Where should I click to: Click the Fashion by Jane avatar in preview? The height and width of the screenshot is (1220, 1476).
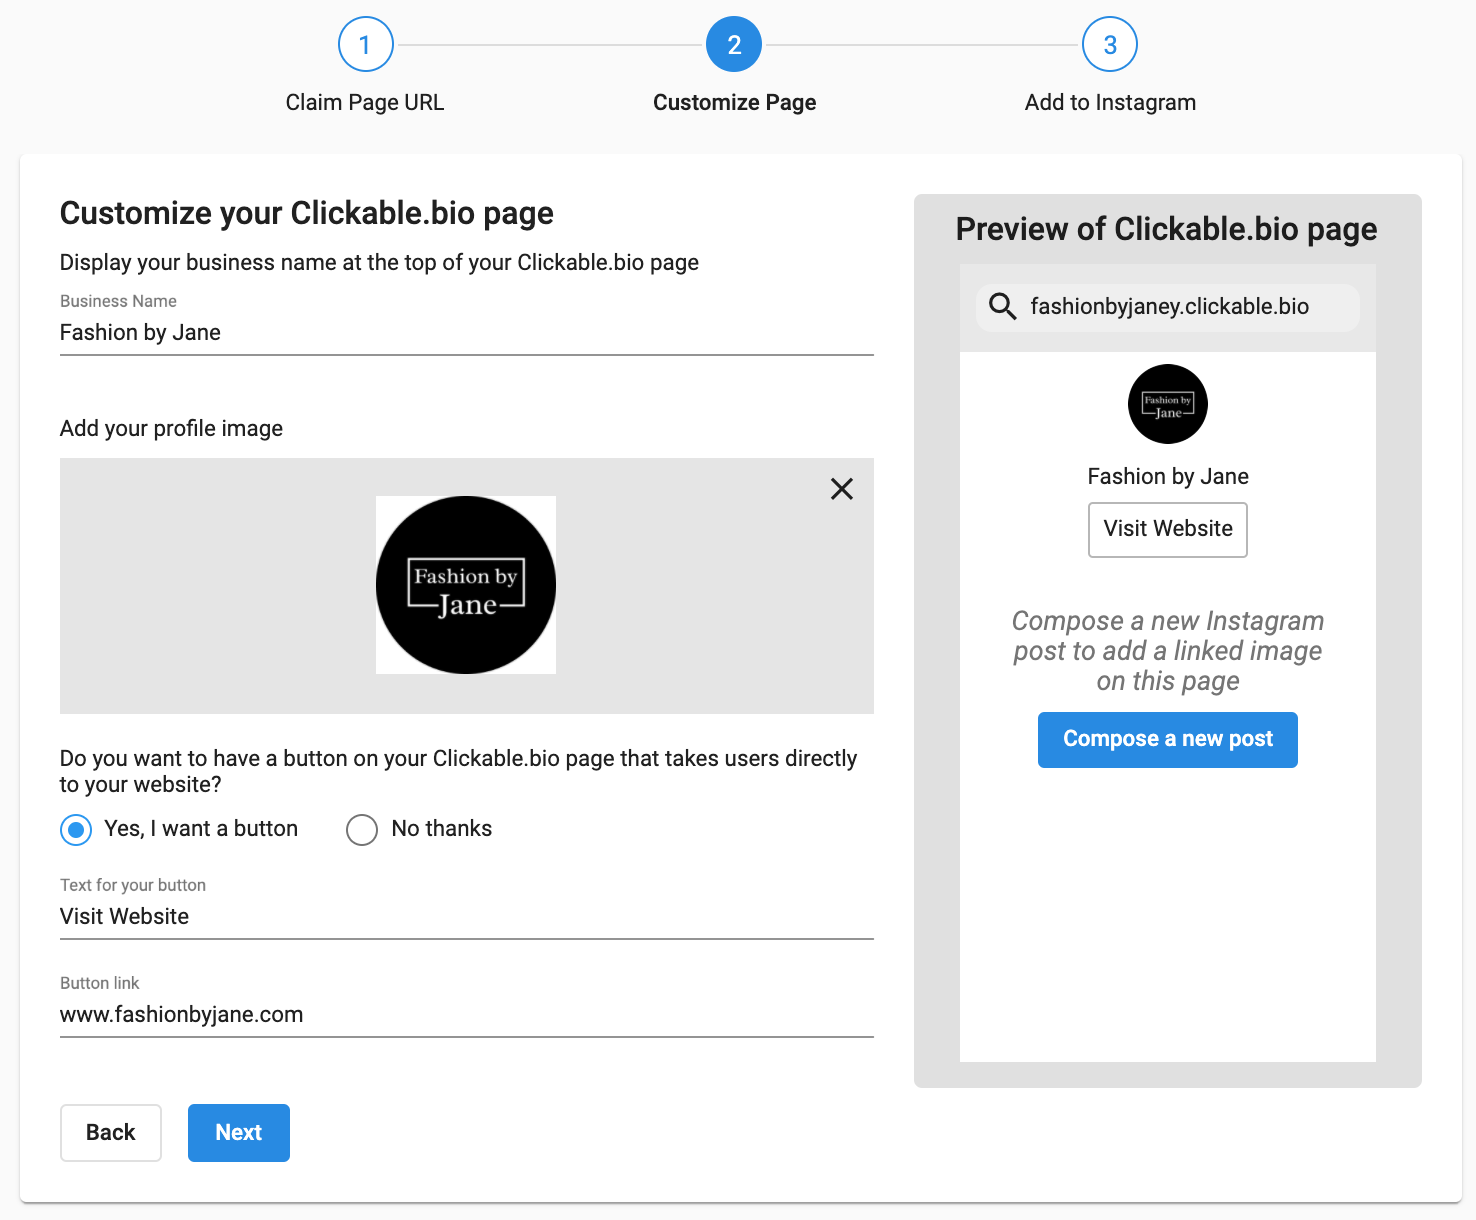[1167, 404]
